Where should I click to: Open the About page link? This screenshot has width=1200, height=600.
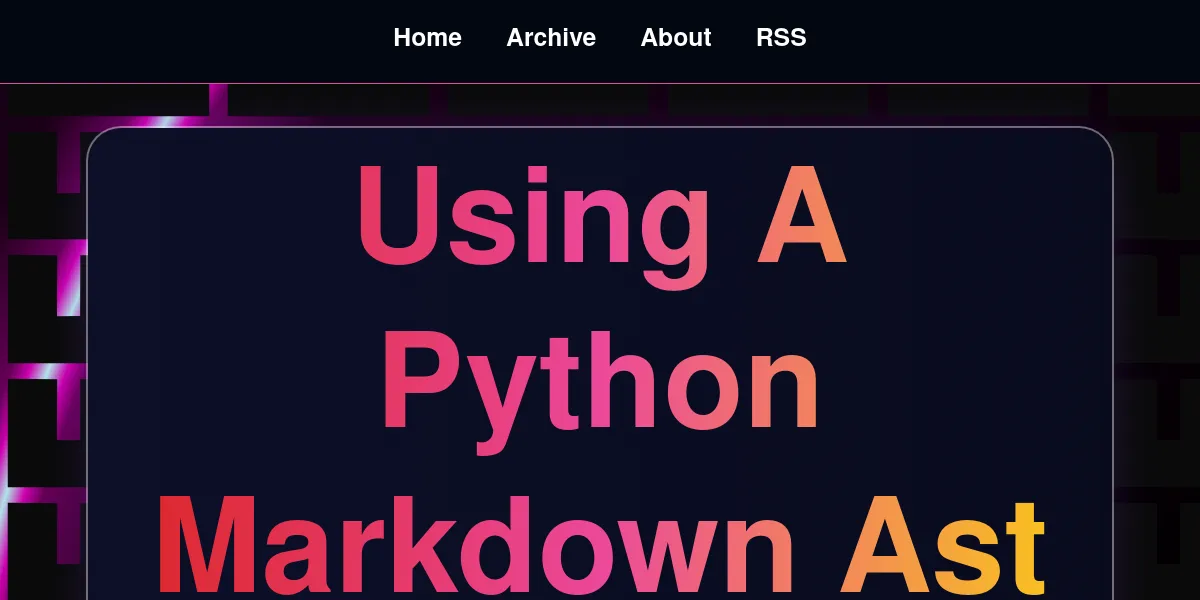click(x=676, y=38)
